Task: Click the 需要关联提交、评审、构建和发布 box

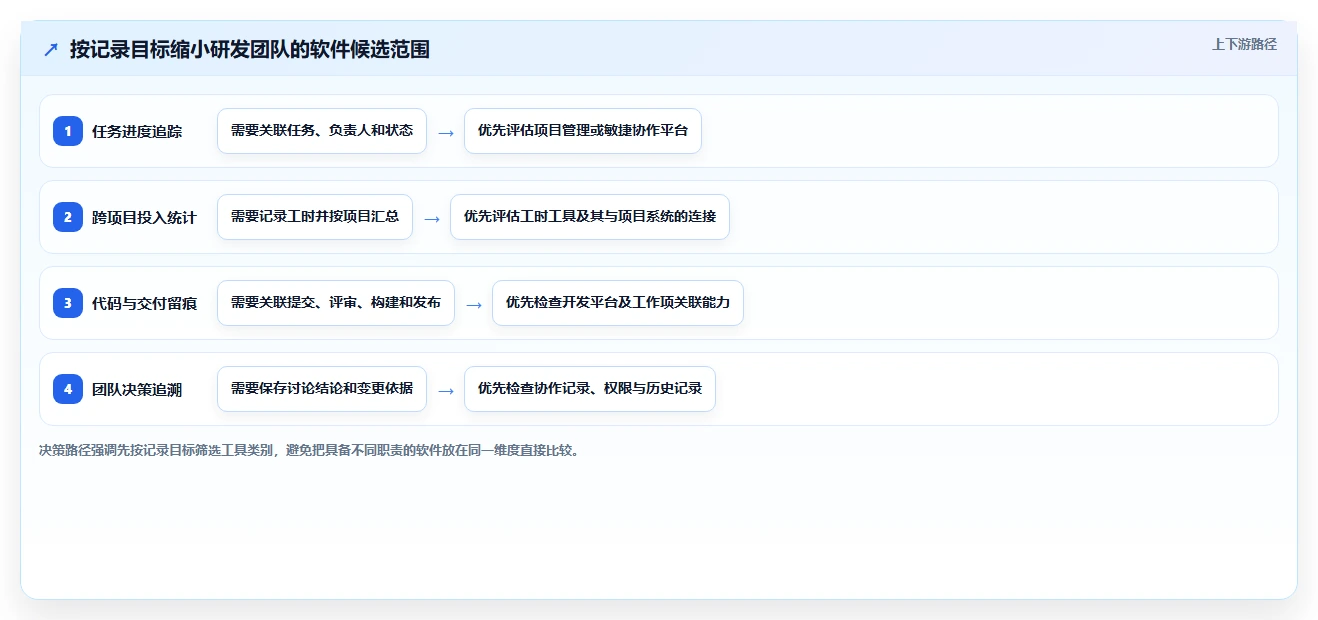Action: pyautogui.click(x=336, y=303)
